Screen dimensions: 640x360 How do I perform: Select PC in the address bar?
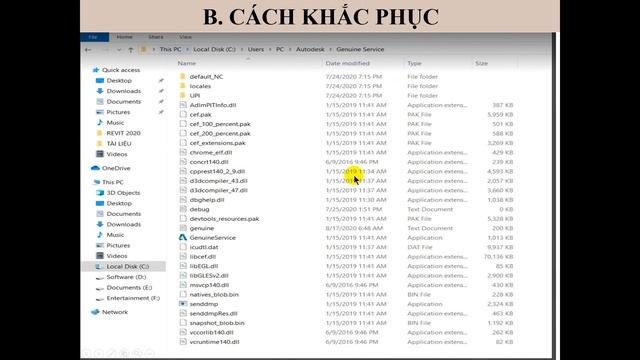coord(280,49)
